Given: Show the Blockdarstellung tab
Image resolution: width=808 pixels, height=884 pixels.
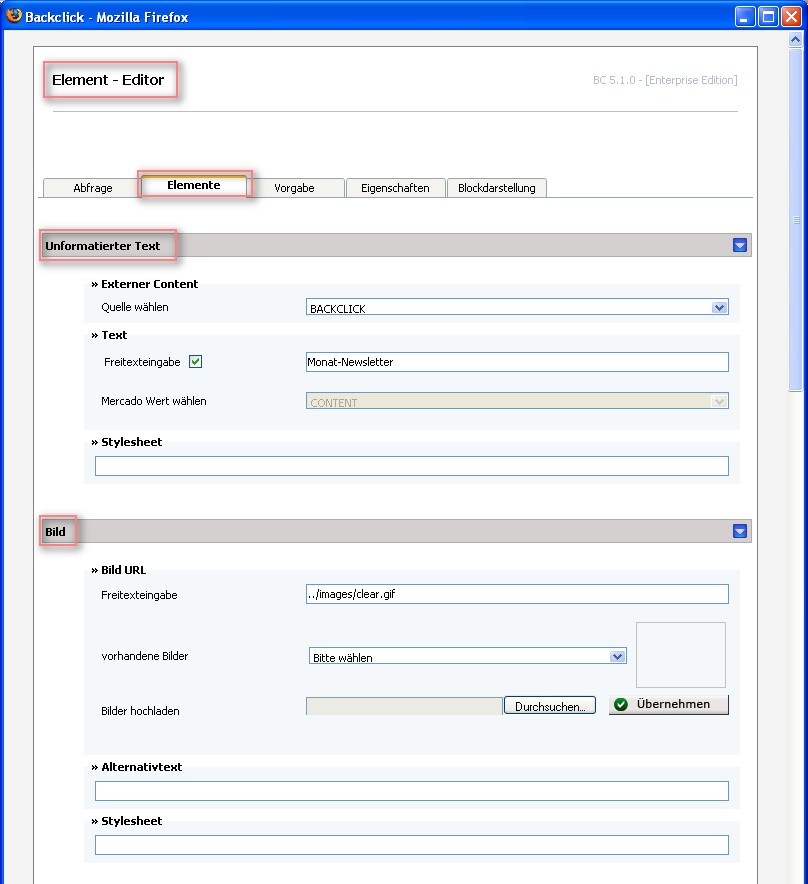Looking at the screenshot, I should tap(497, 188).
